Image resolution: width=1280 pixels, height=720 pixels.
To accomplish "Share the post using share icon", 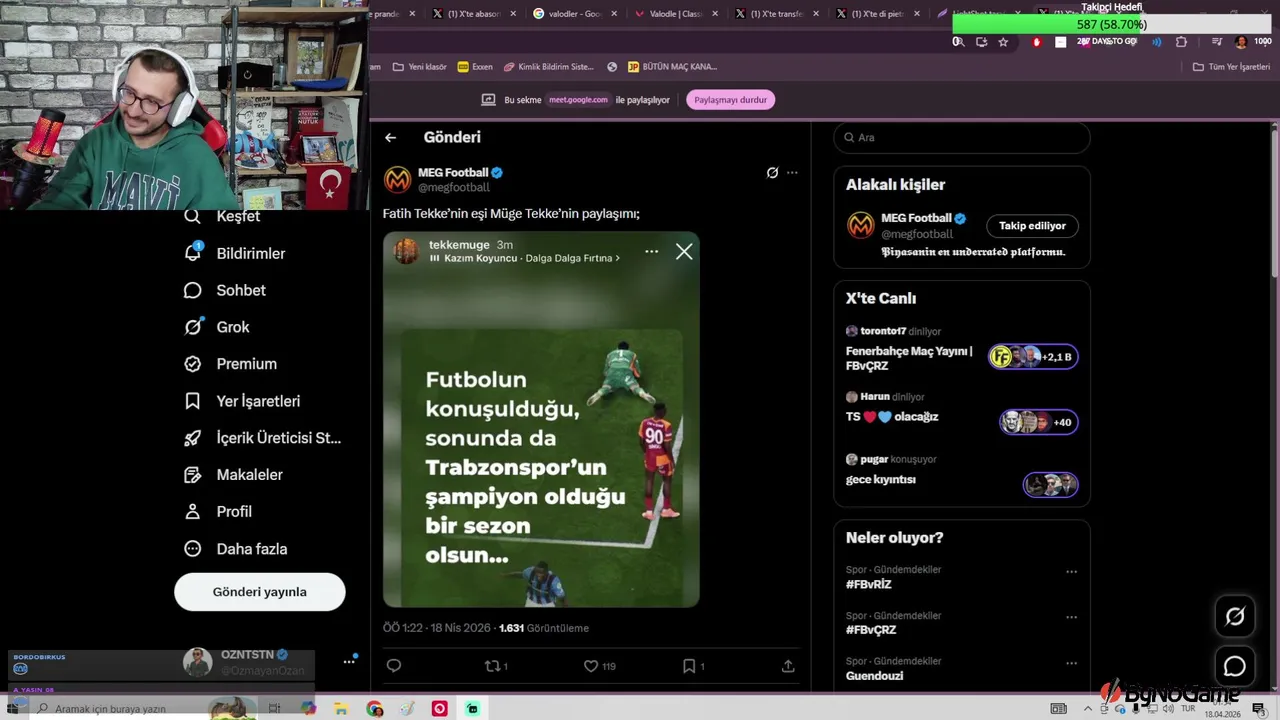I will click(x=788, y=666).
